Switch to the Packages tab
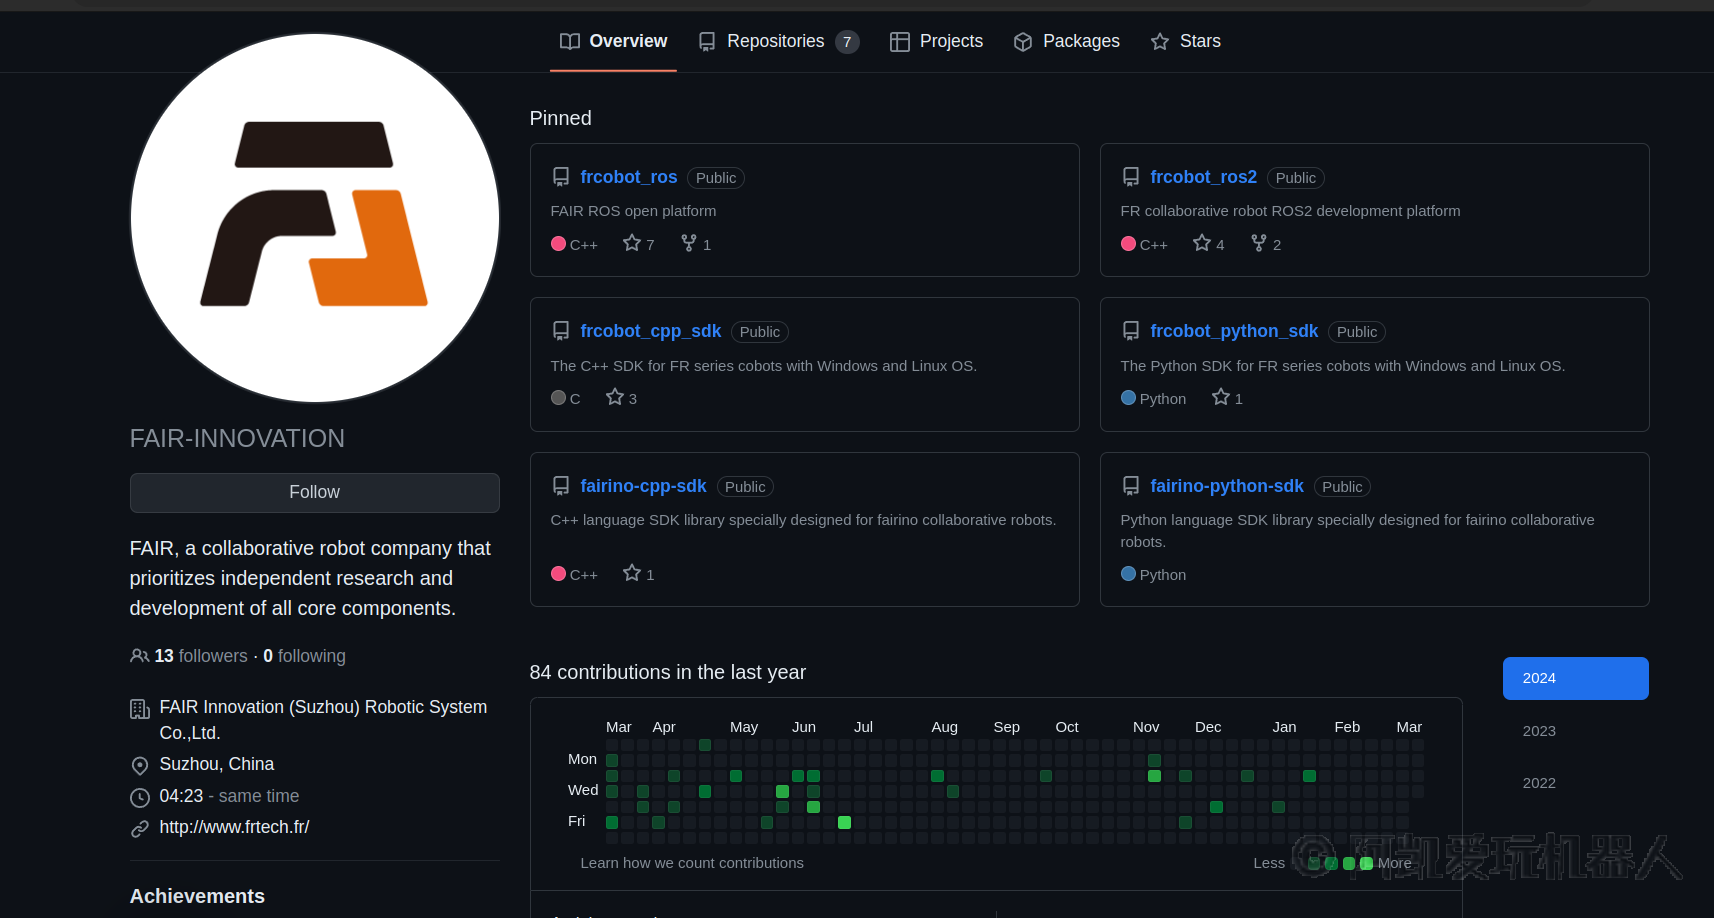 pos(1066,41)
